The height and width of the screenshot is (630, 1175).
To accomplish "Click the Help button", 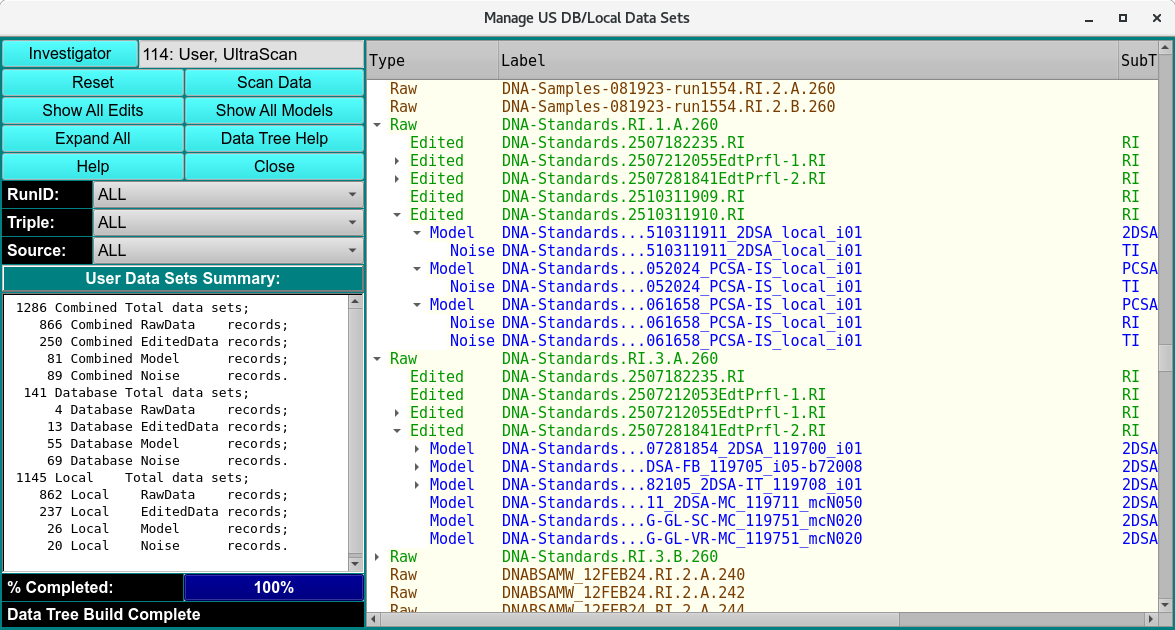I will [93, 166].
